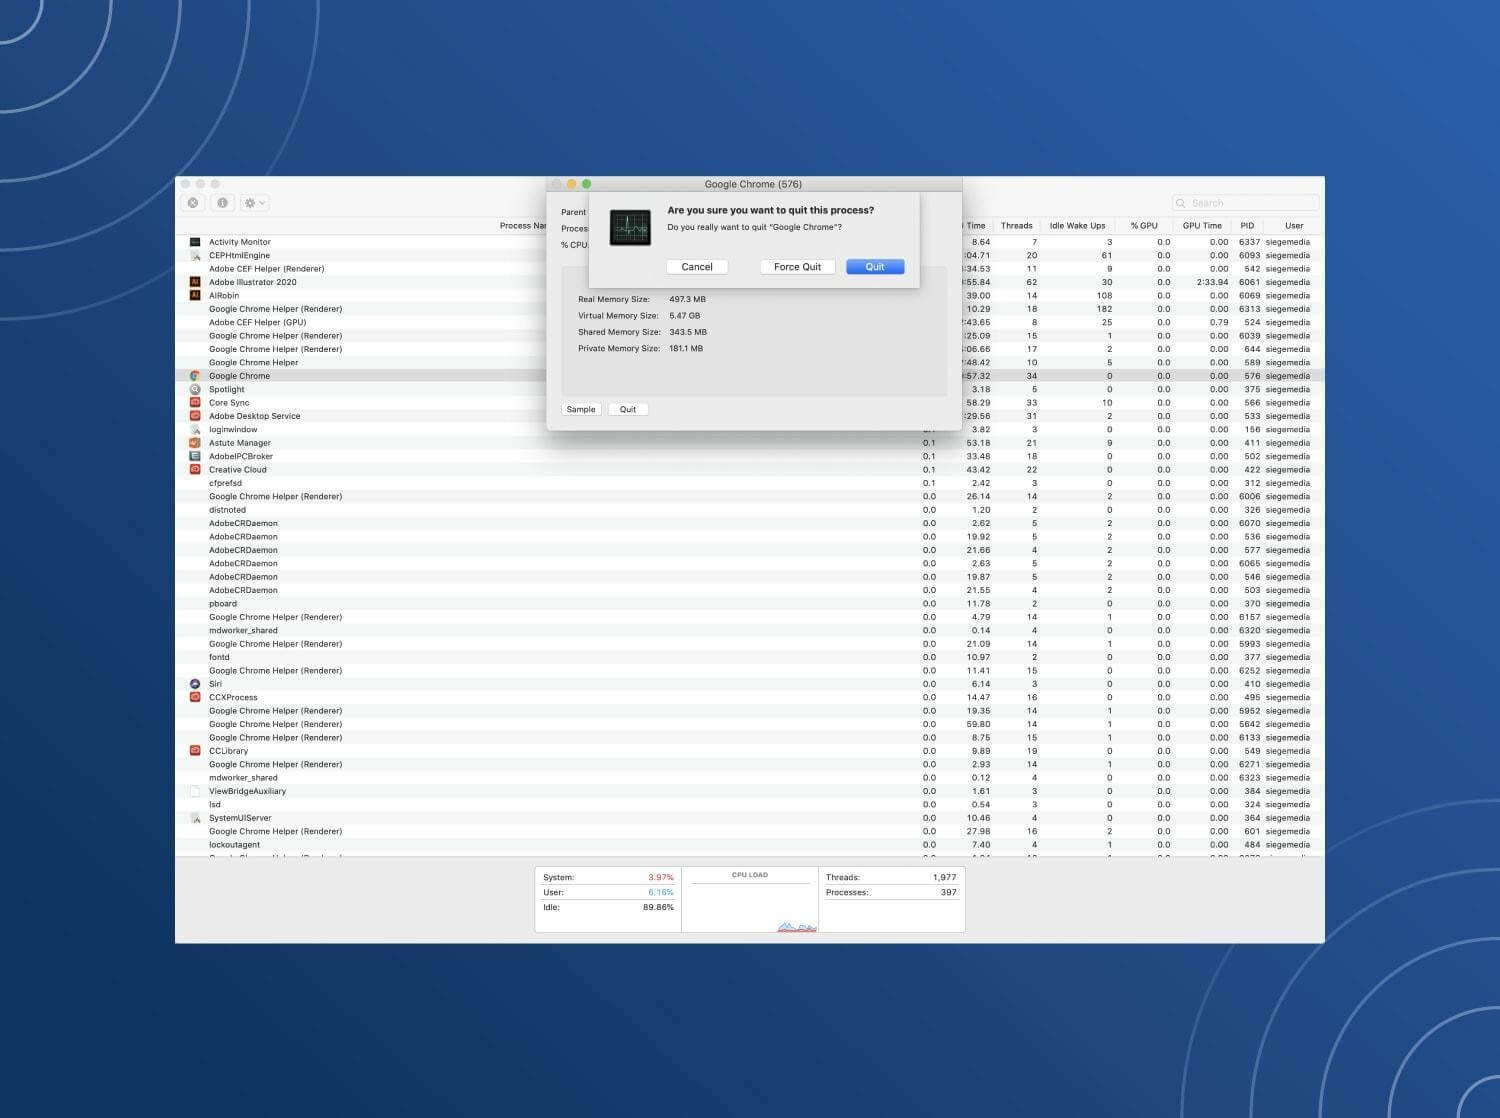Click PID value 6337

pos(1249,242)
